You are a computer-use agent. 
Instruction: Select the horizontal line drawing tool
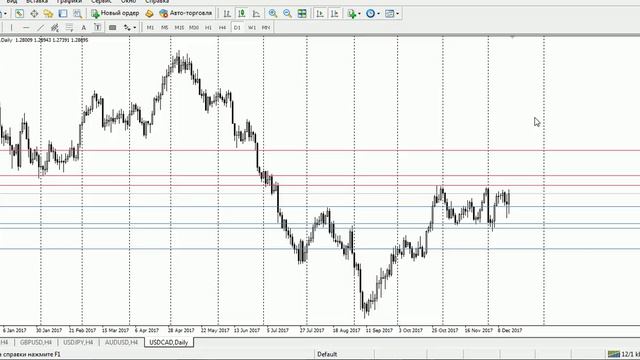pyautogui.click(x=26, y=27)
